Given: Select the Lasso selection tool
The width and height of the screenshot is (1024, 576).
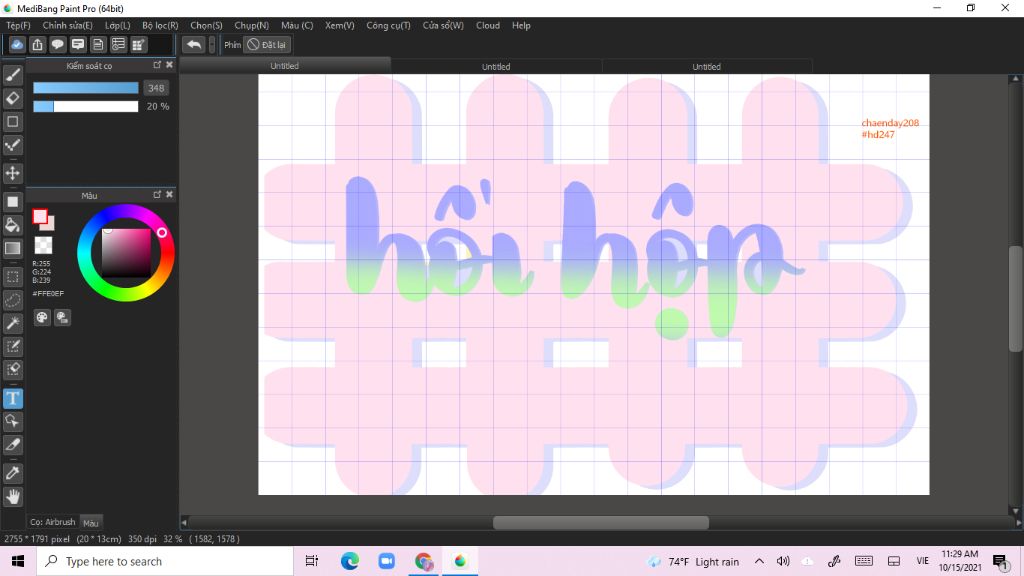Looking at the screenshot, I should click(12, 300).
